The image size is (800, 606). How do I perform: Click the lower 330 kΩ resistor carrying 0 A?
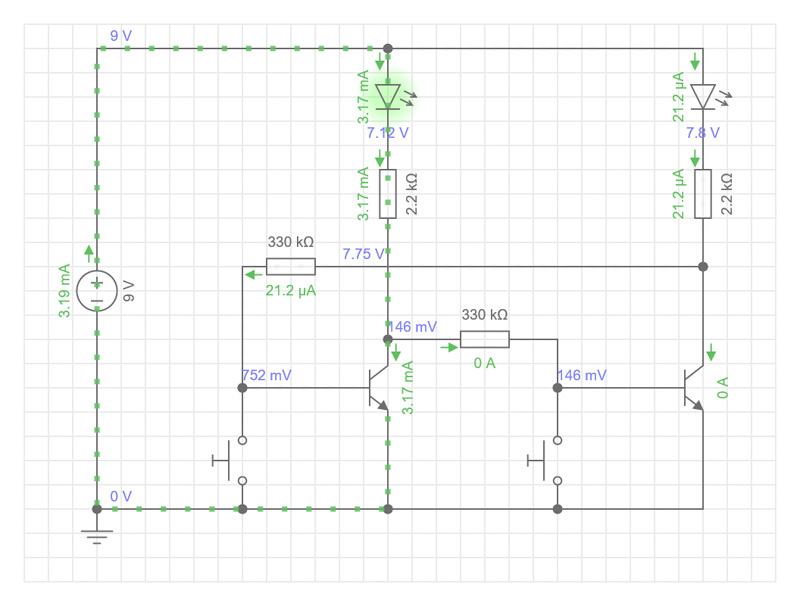click(485, 339)
